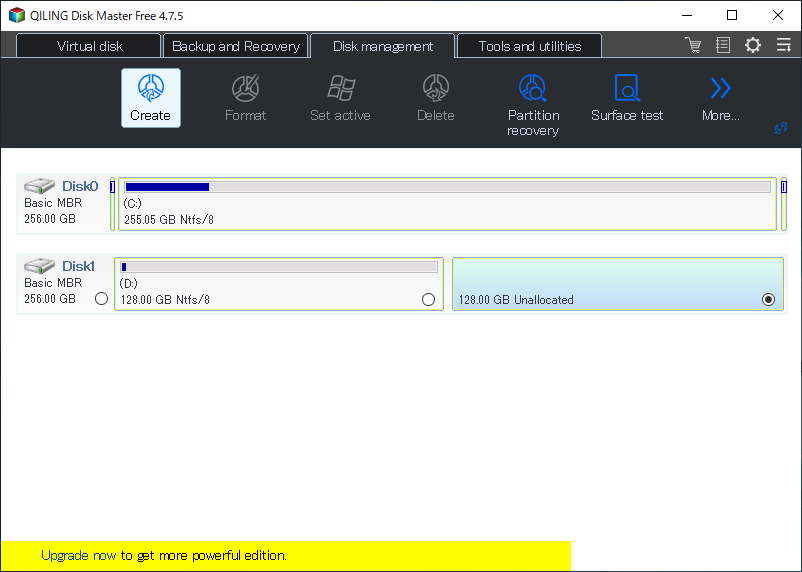Open Partition recovery
This screenshot has width=802, height=572.
click(533, 105)
